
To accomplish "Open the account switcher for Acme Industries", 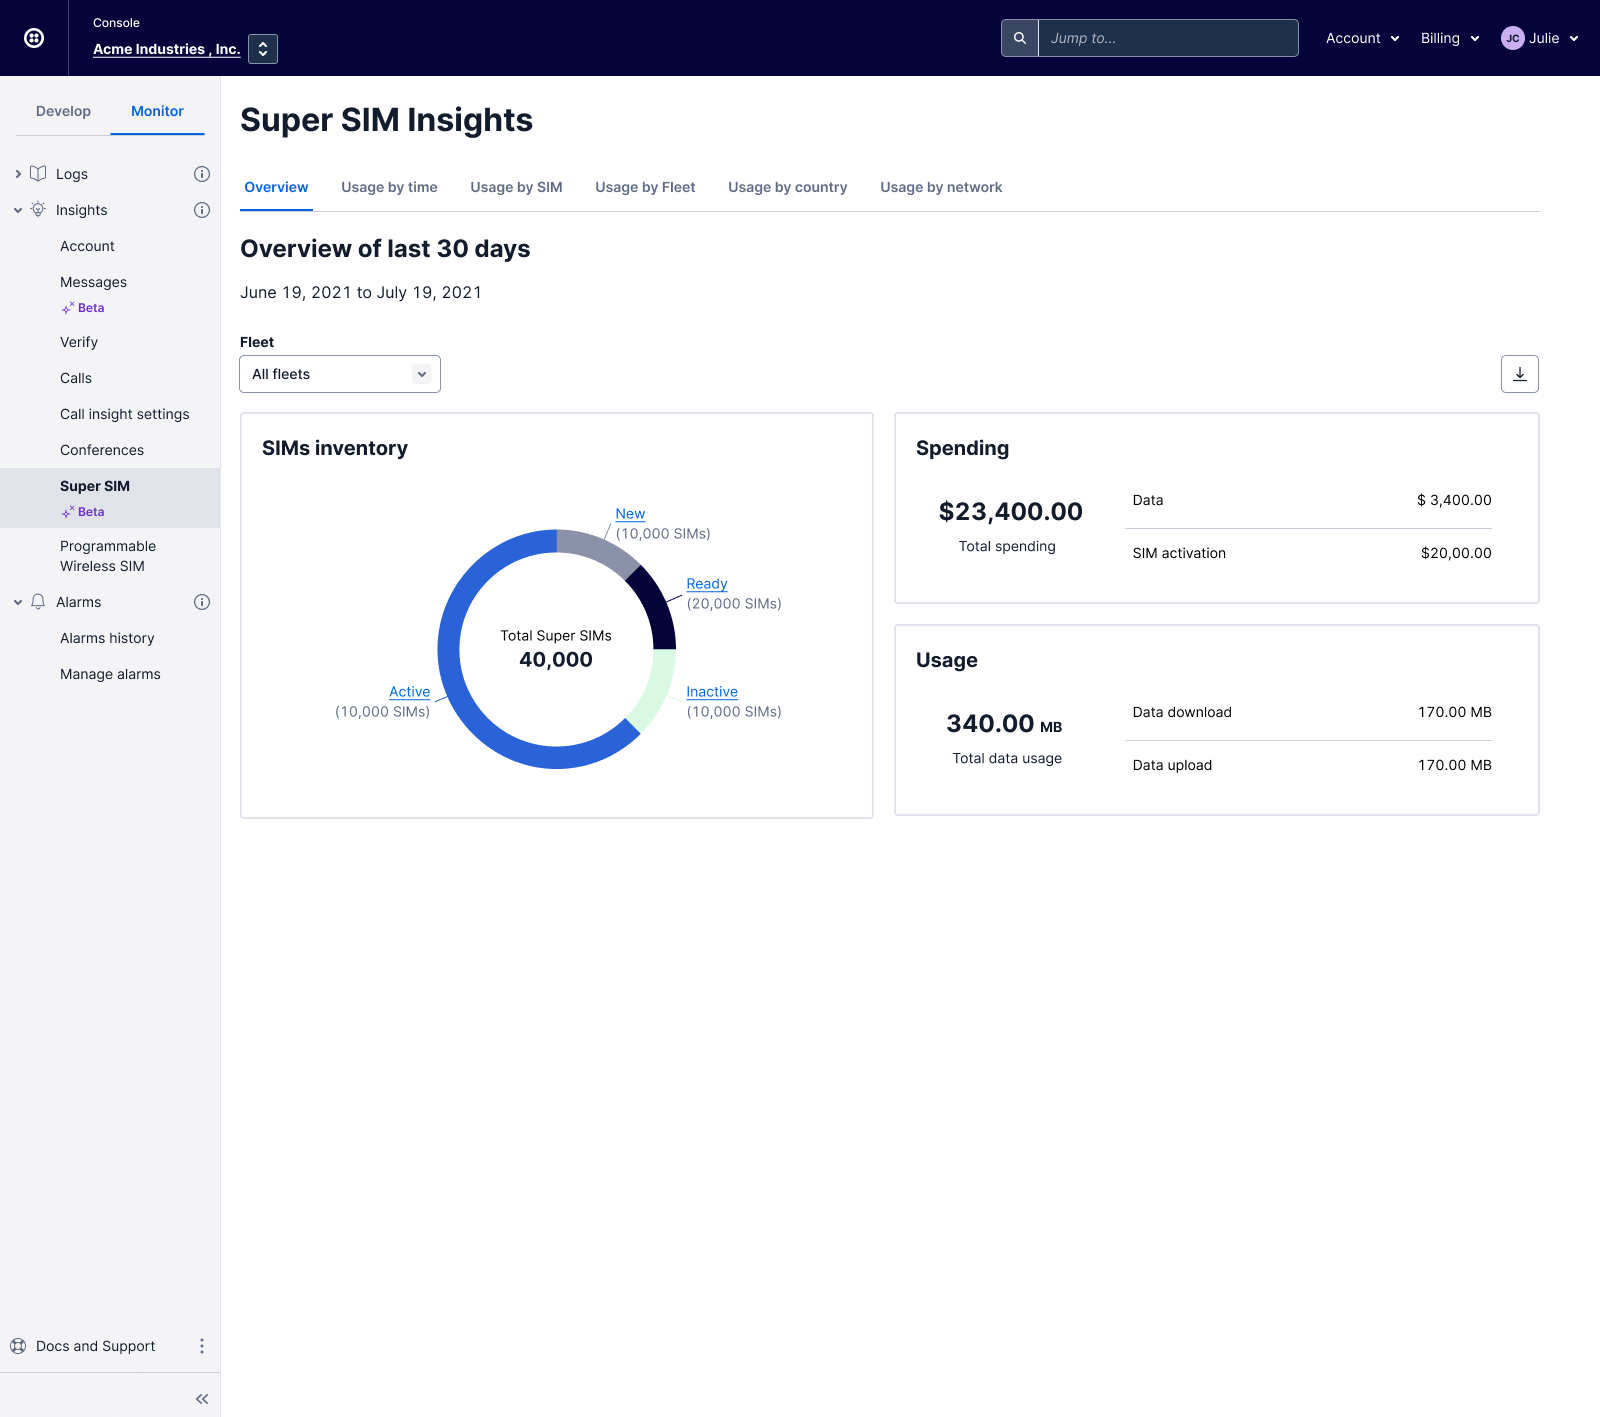I will (263, 49).
